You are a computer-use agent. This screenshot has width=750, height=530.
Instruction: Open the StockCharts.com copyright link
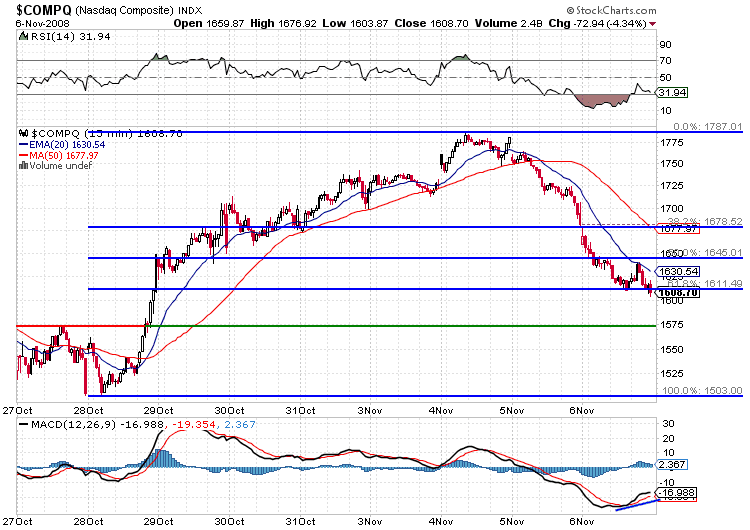pos(611,10)
